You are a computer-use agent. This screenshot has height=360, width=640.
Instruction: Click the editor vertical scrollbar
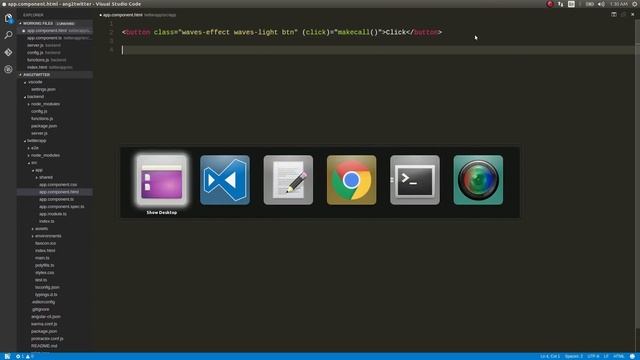point(637,186)
